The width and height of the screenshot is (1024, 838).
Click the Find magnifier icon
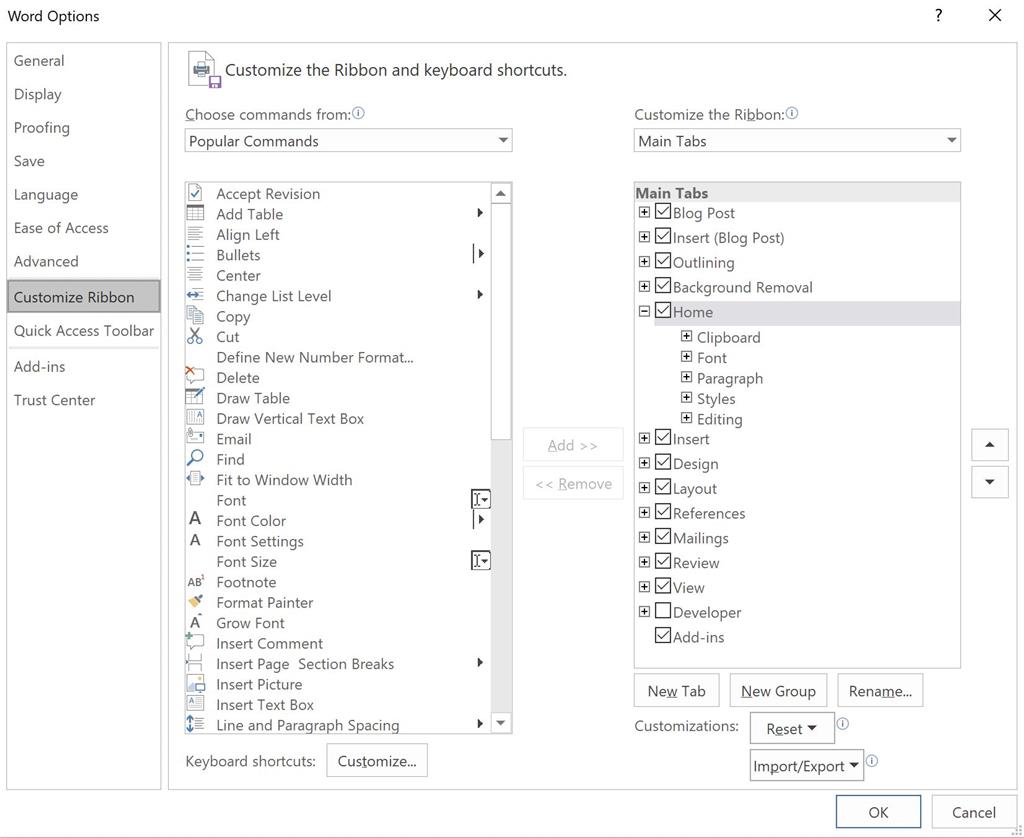[x=195, y=459]
